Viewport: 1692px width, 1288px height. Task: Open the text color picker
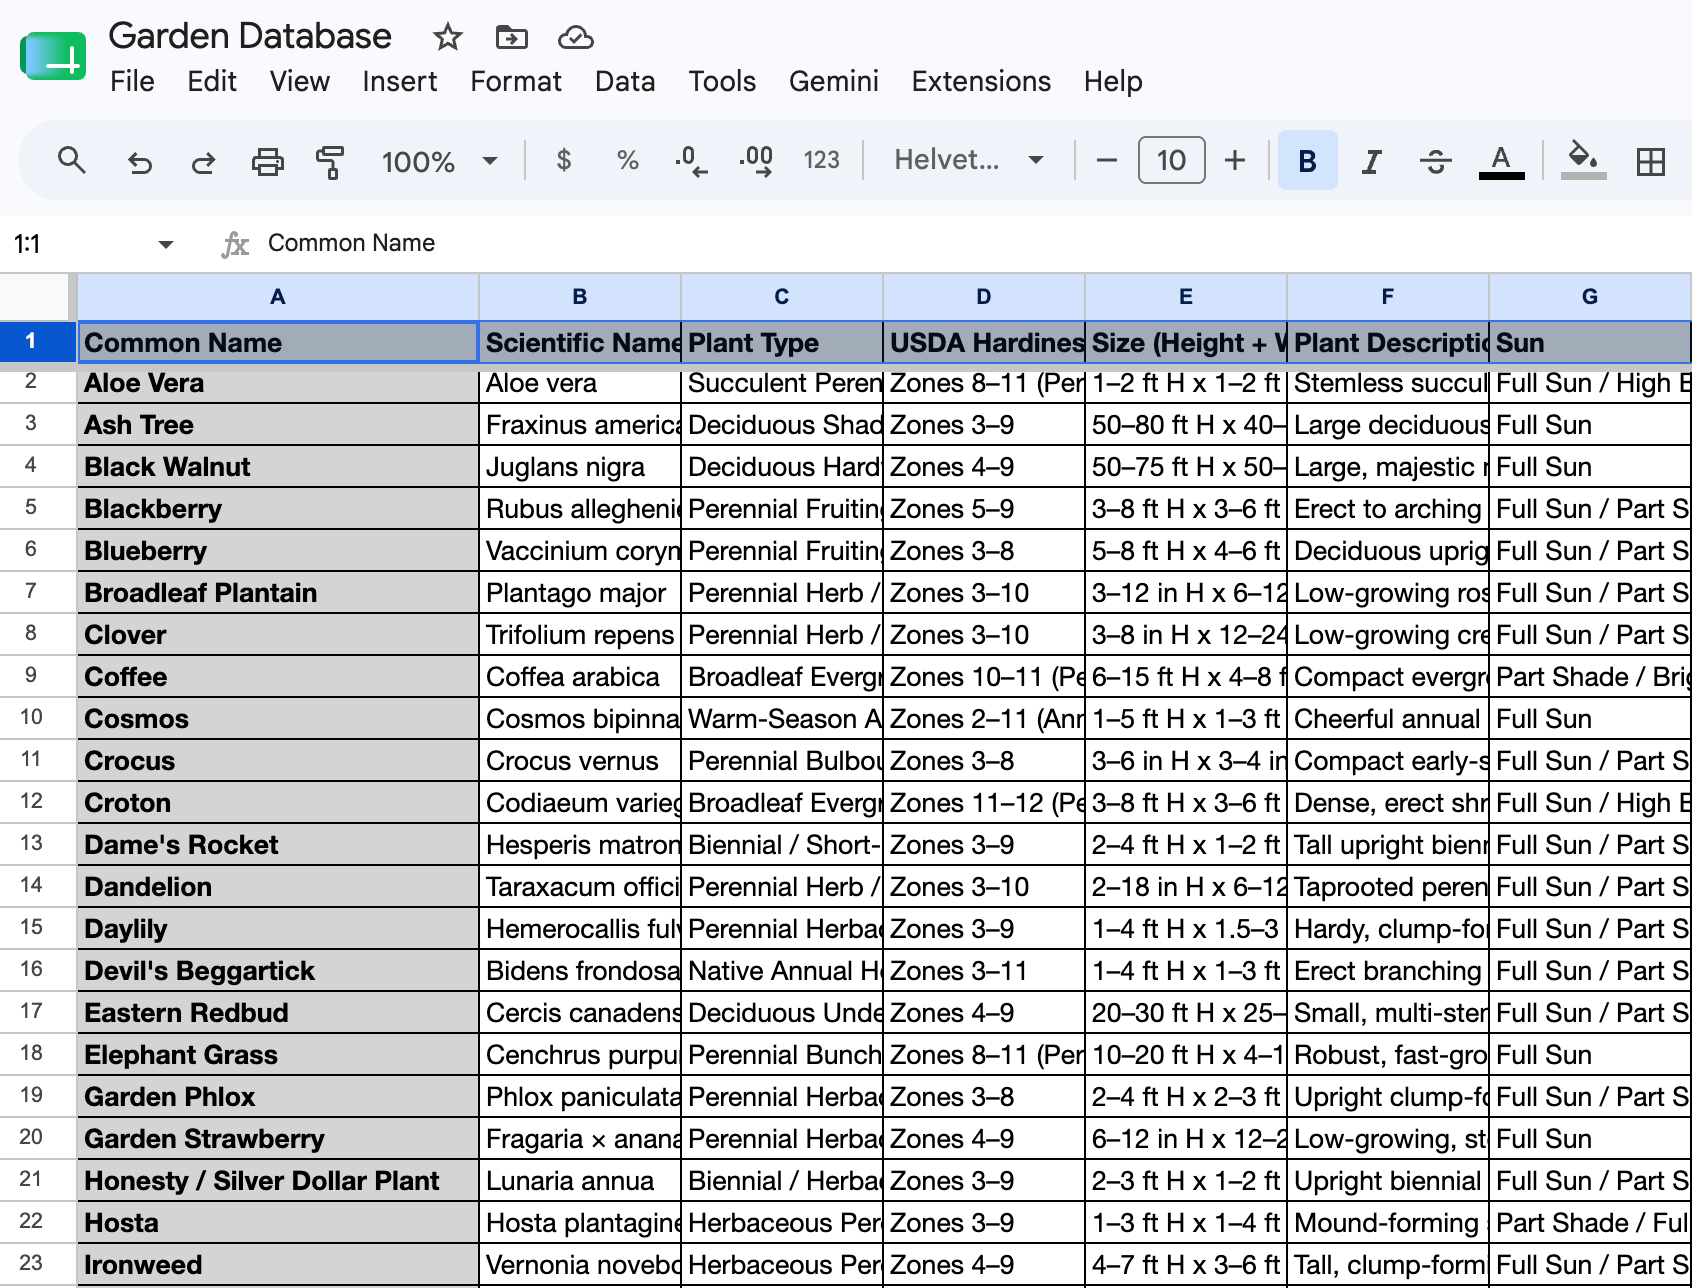1501,161
